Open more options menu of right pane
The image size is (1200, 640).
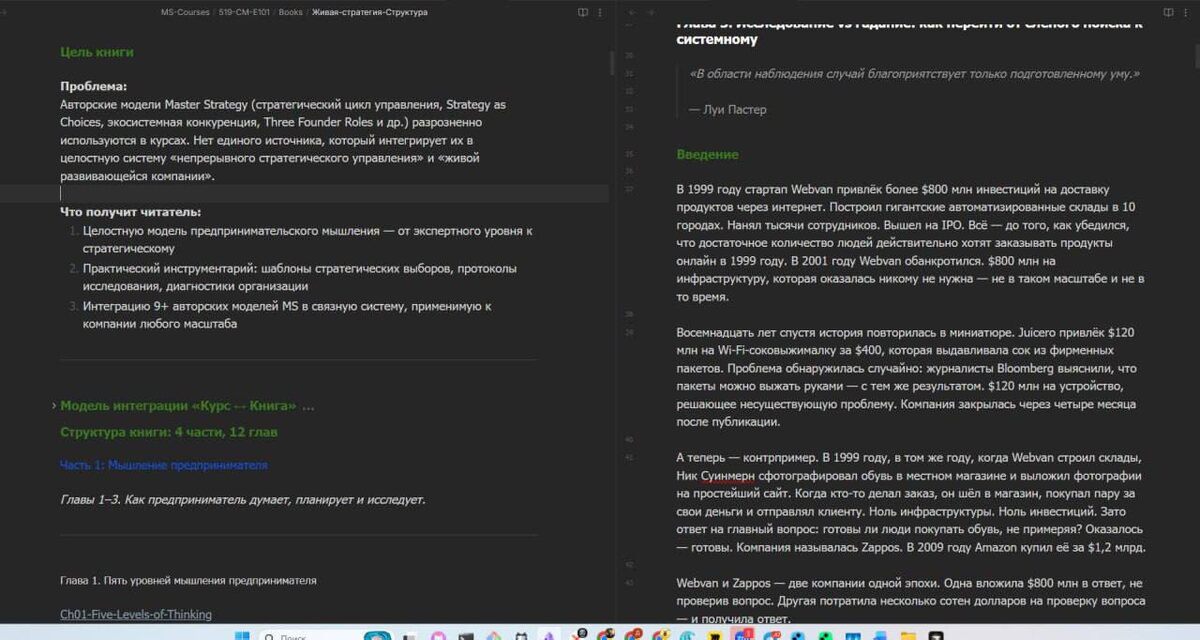[x=1184, y=12]
